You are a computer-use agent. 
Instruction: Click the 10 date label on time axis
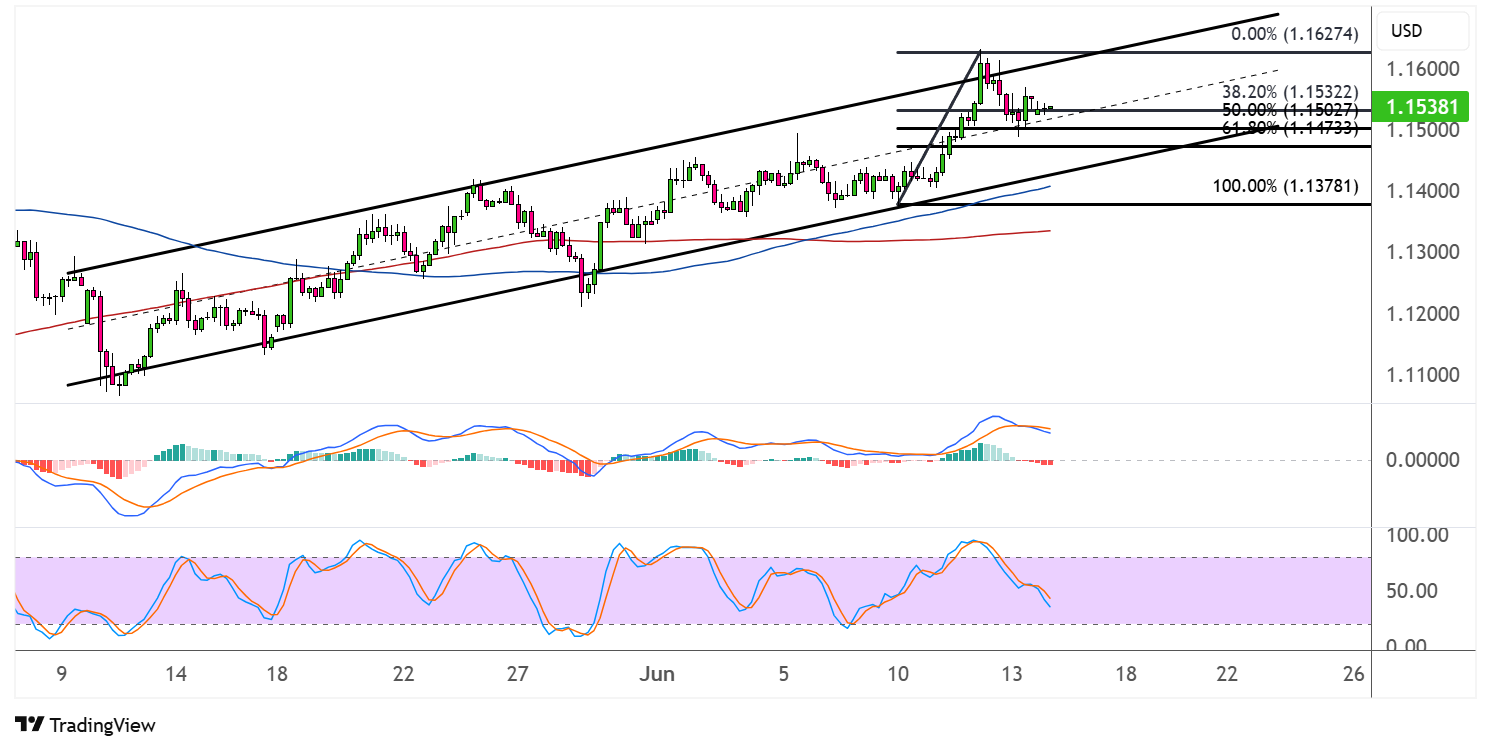898,674
